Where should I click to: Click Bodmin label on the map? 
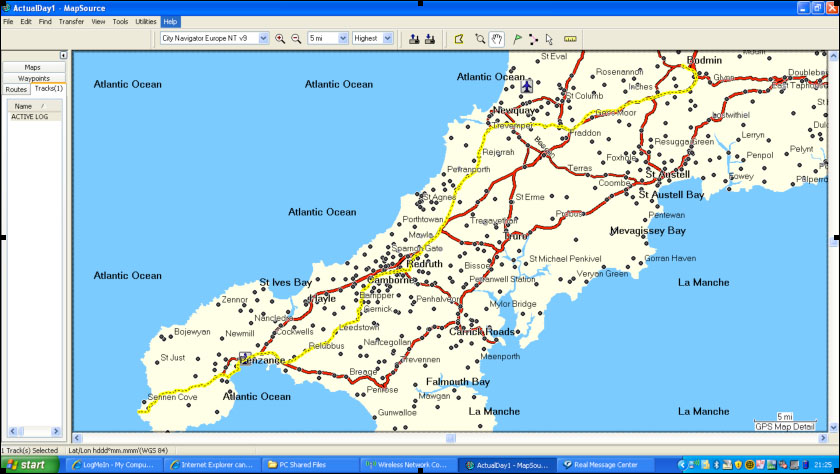pos(704,60)
